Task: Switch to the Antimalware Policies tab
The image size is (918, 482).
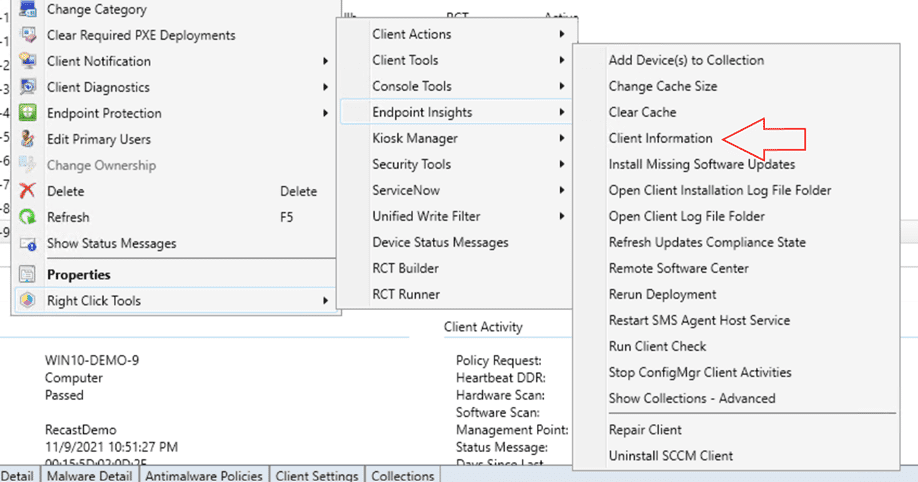Action: click(x=204, y=476)
